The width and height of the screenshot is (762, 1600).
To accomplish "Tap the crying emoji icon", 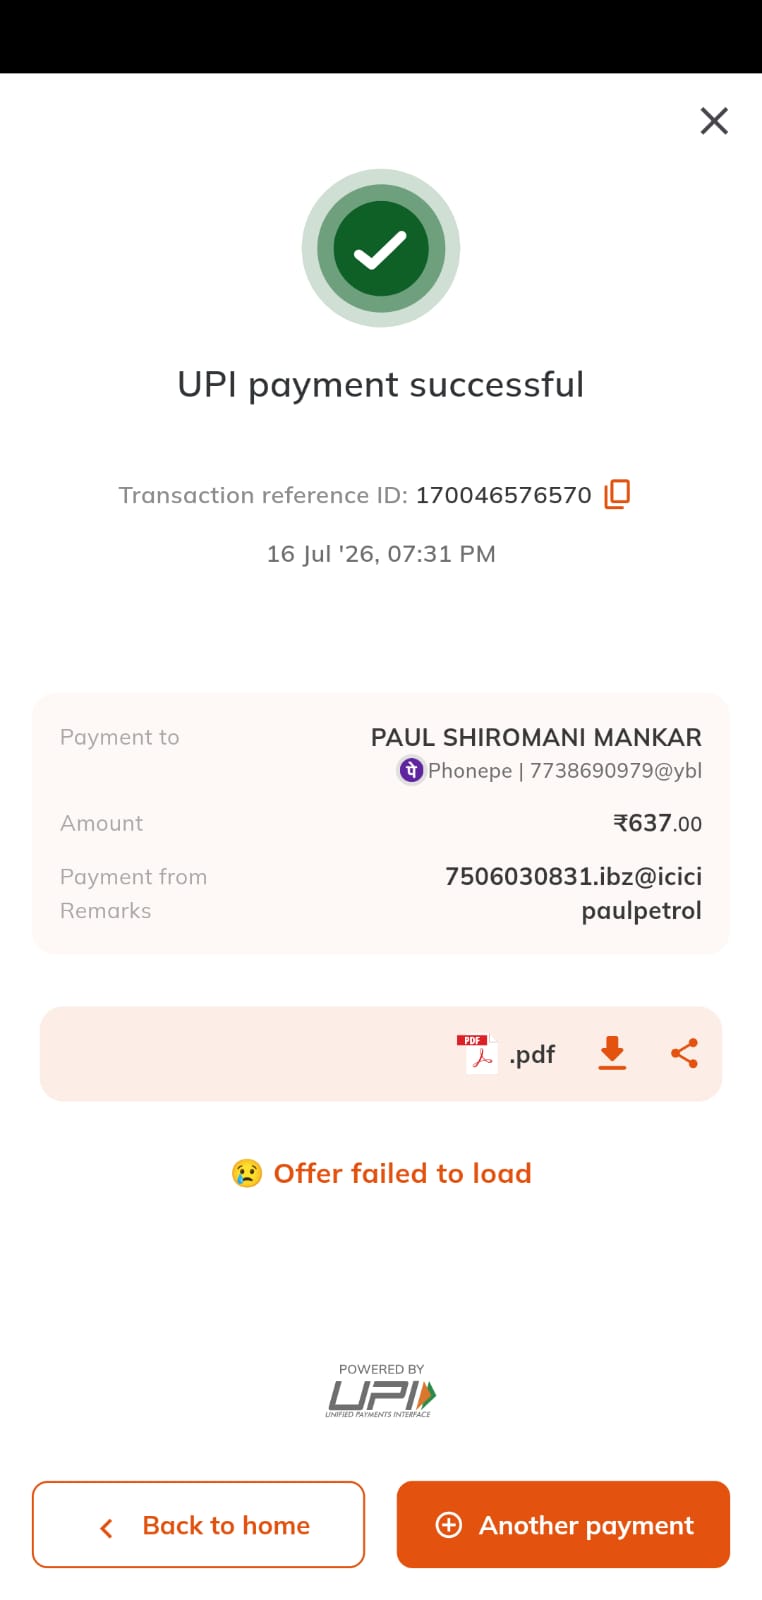I will (247, 1173).
